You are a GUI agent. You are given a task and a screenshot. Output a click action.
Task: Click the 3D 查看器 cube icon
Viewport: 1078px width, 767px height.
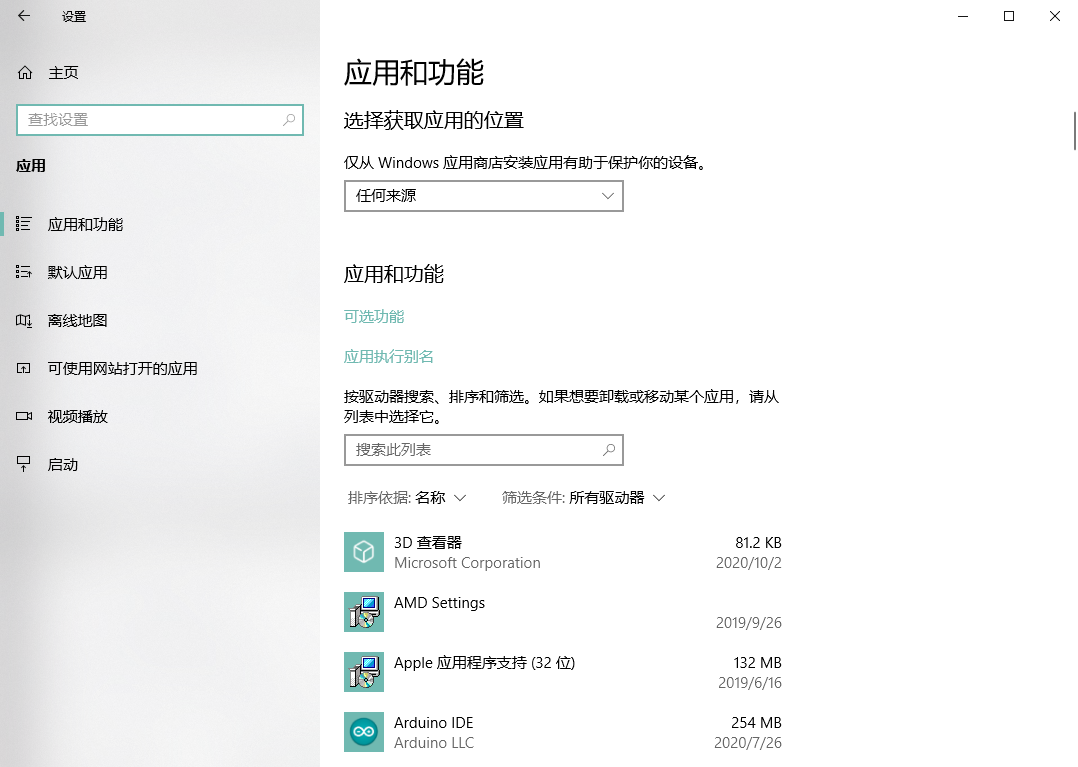tap(364, 552)
